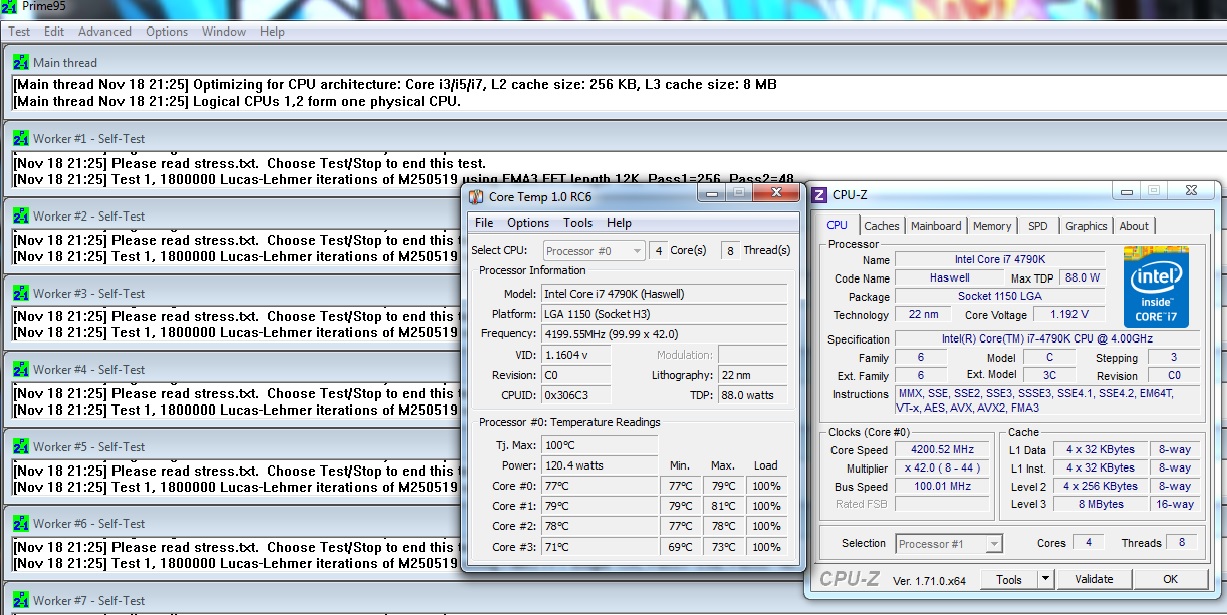1227x615 pixels.
Task: Expand the Select CPU Processor #0 dropdown
Action: 637,251
